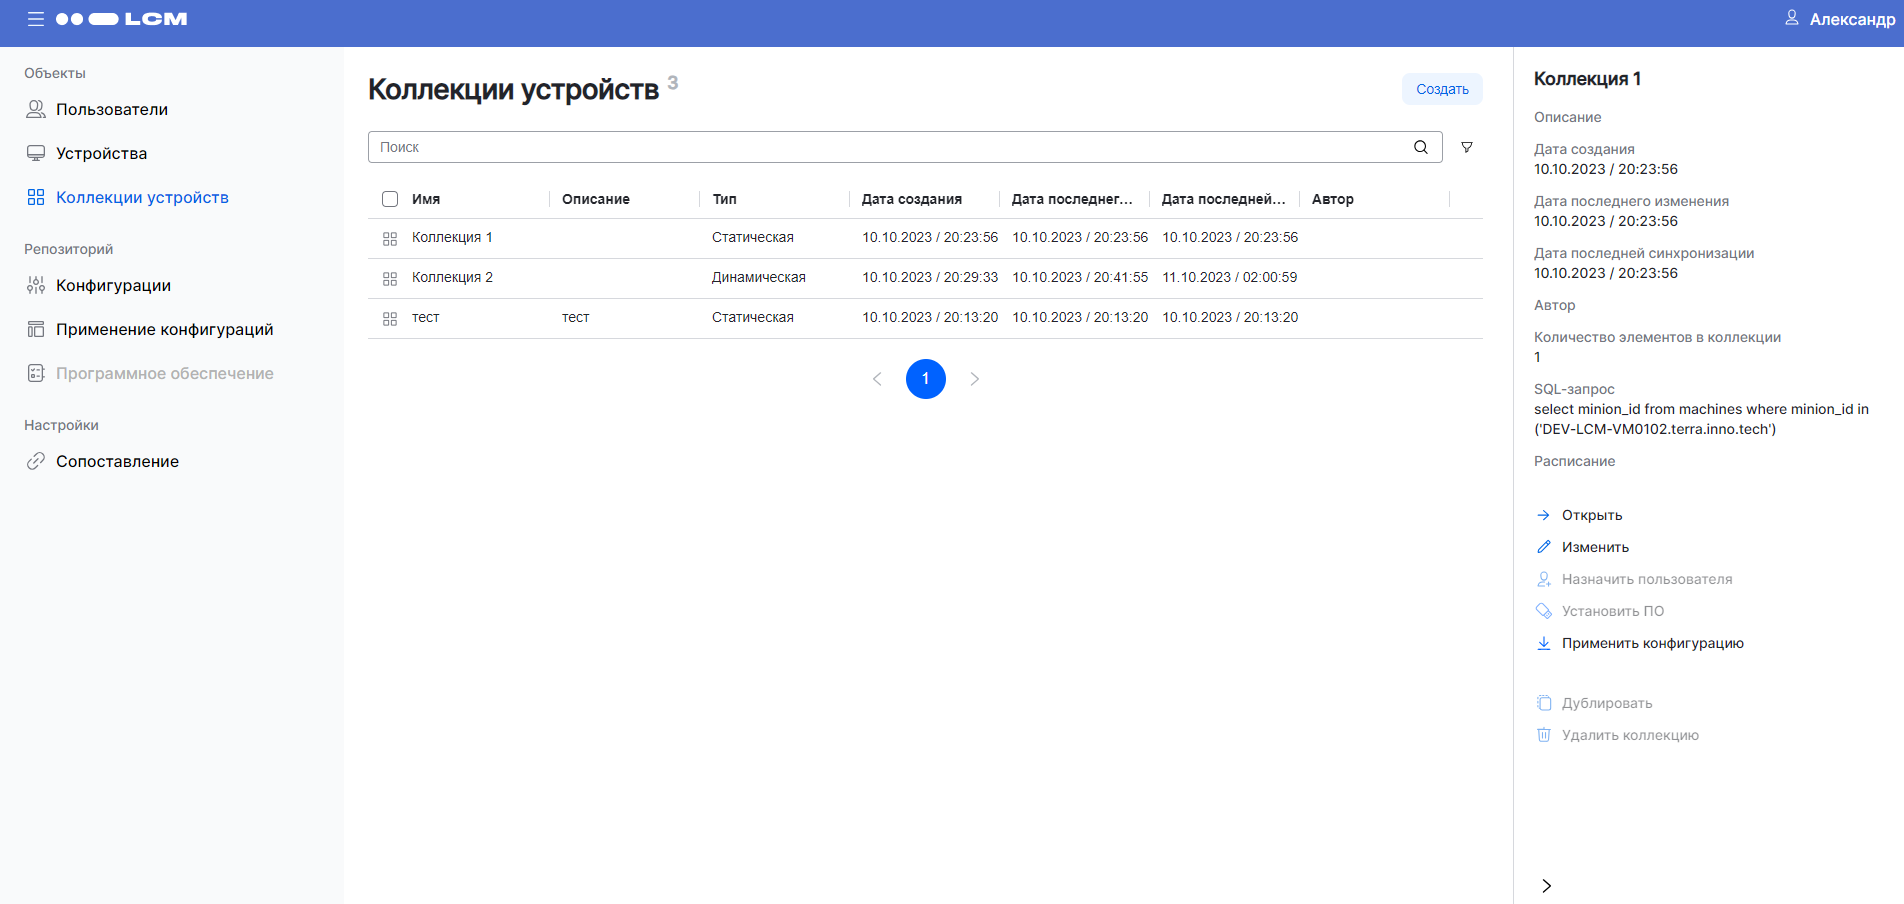Open the filter funnel icon
The image size is (1904, 904).
[x=1467, y=147]
